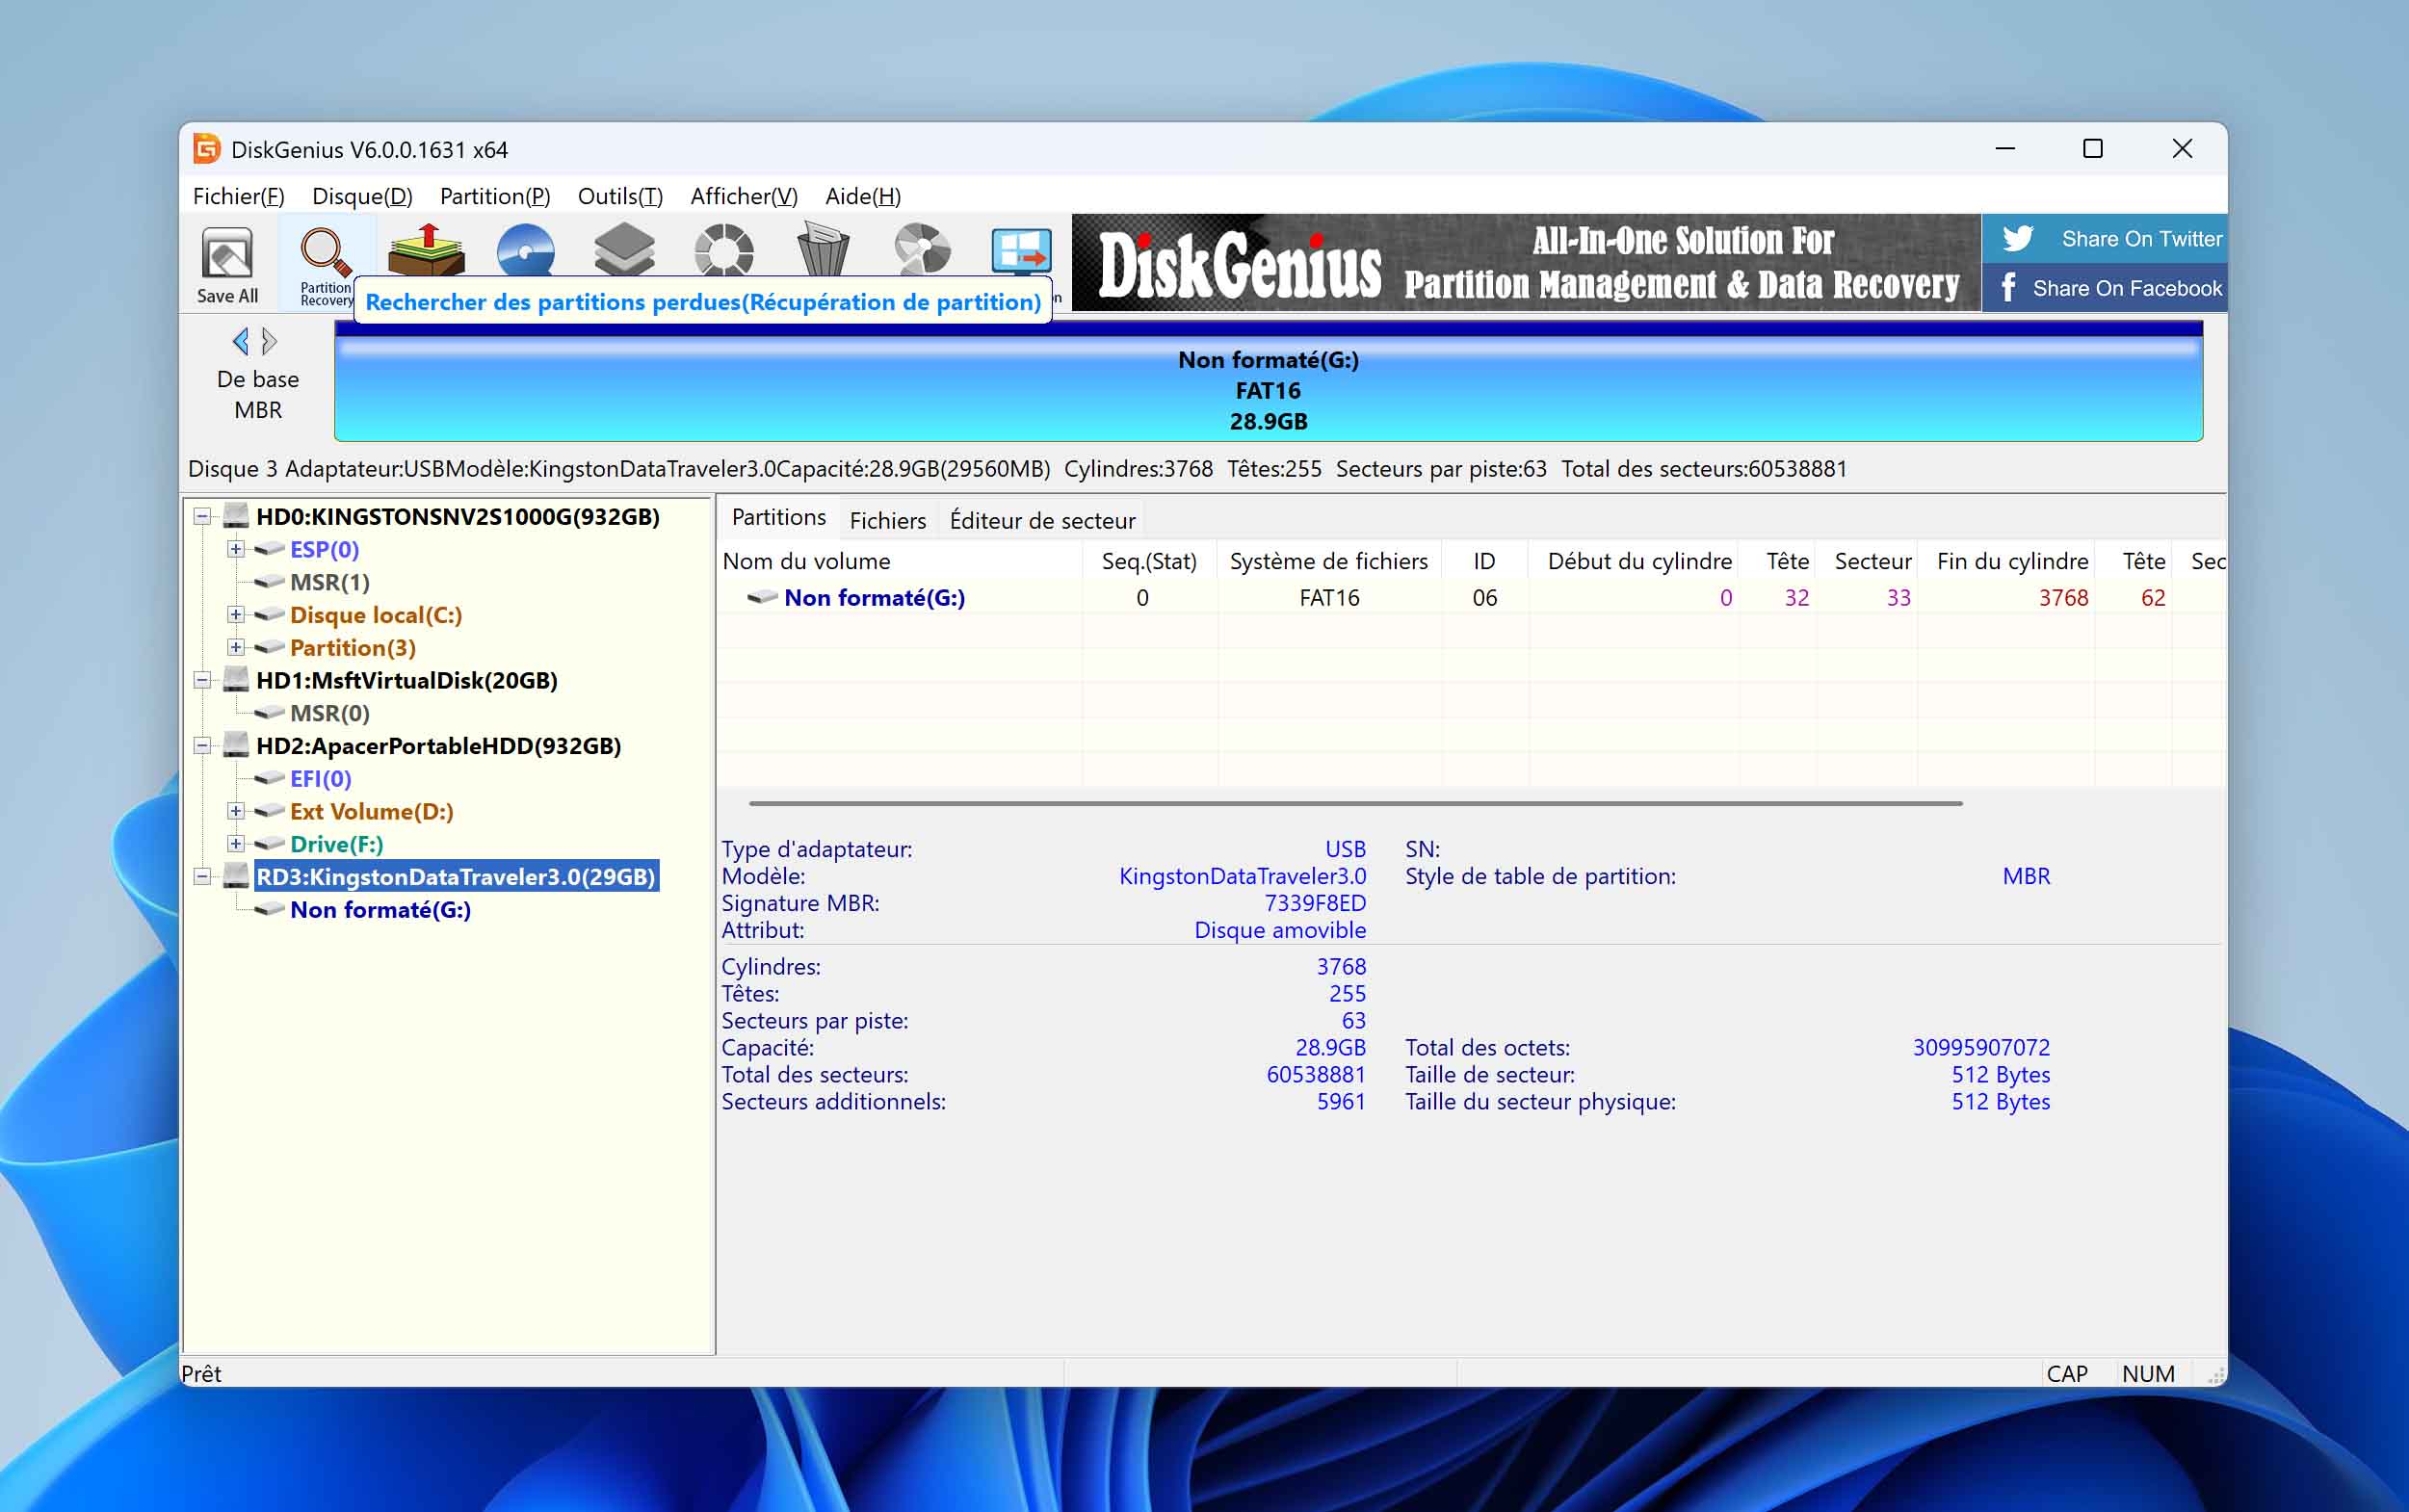Click the file recovery icon with red arrow
The image size is (2409, 1512).
coord(426,249)
